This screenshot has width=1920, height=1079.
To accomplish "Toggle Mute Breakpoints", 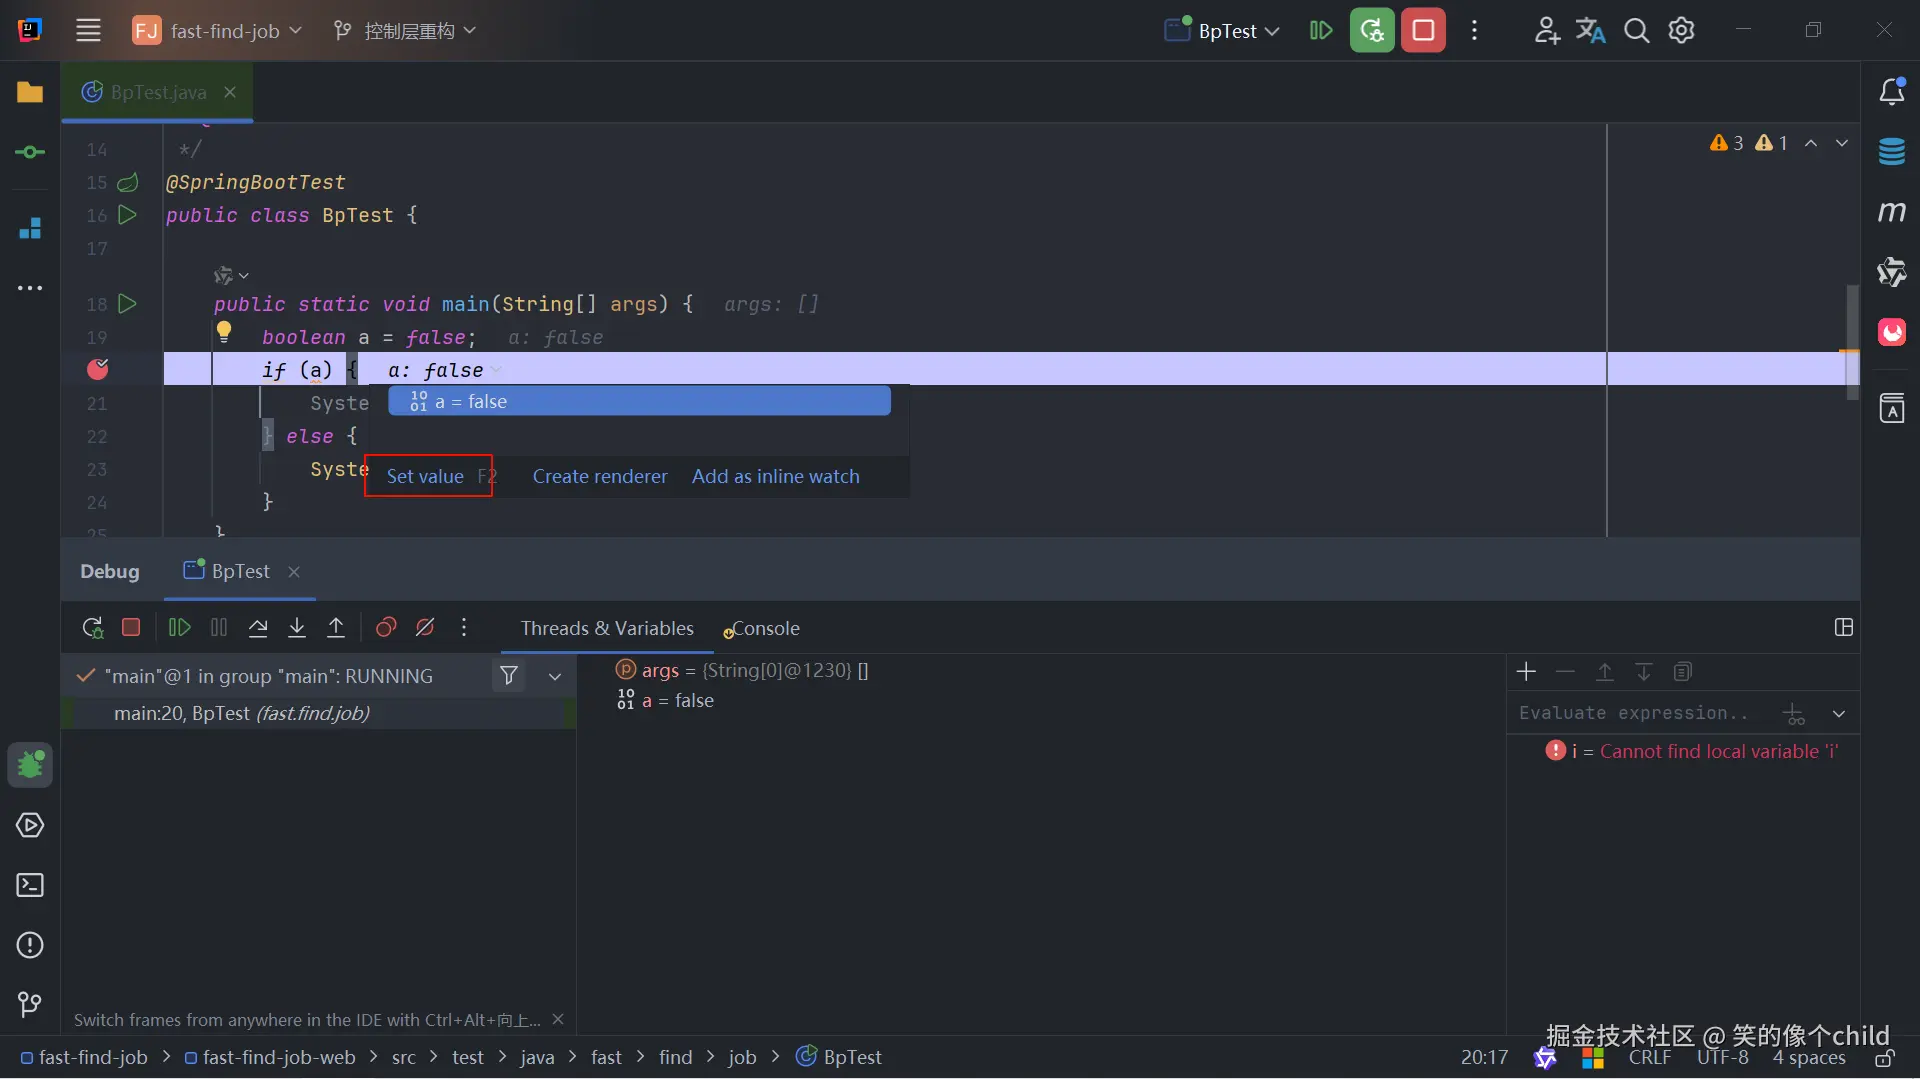I will (425, 628).
